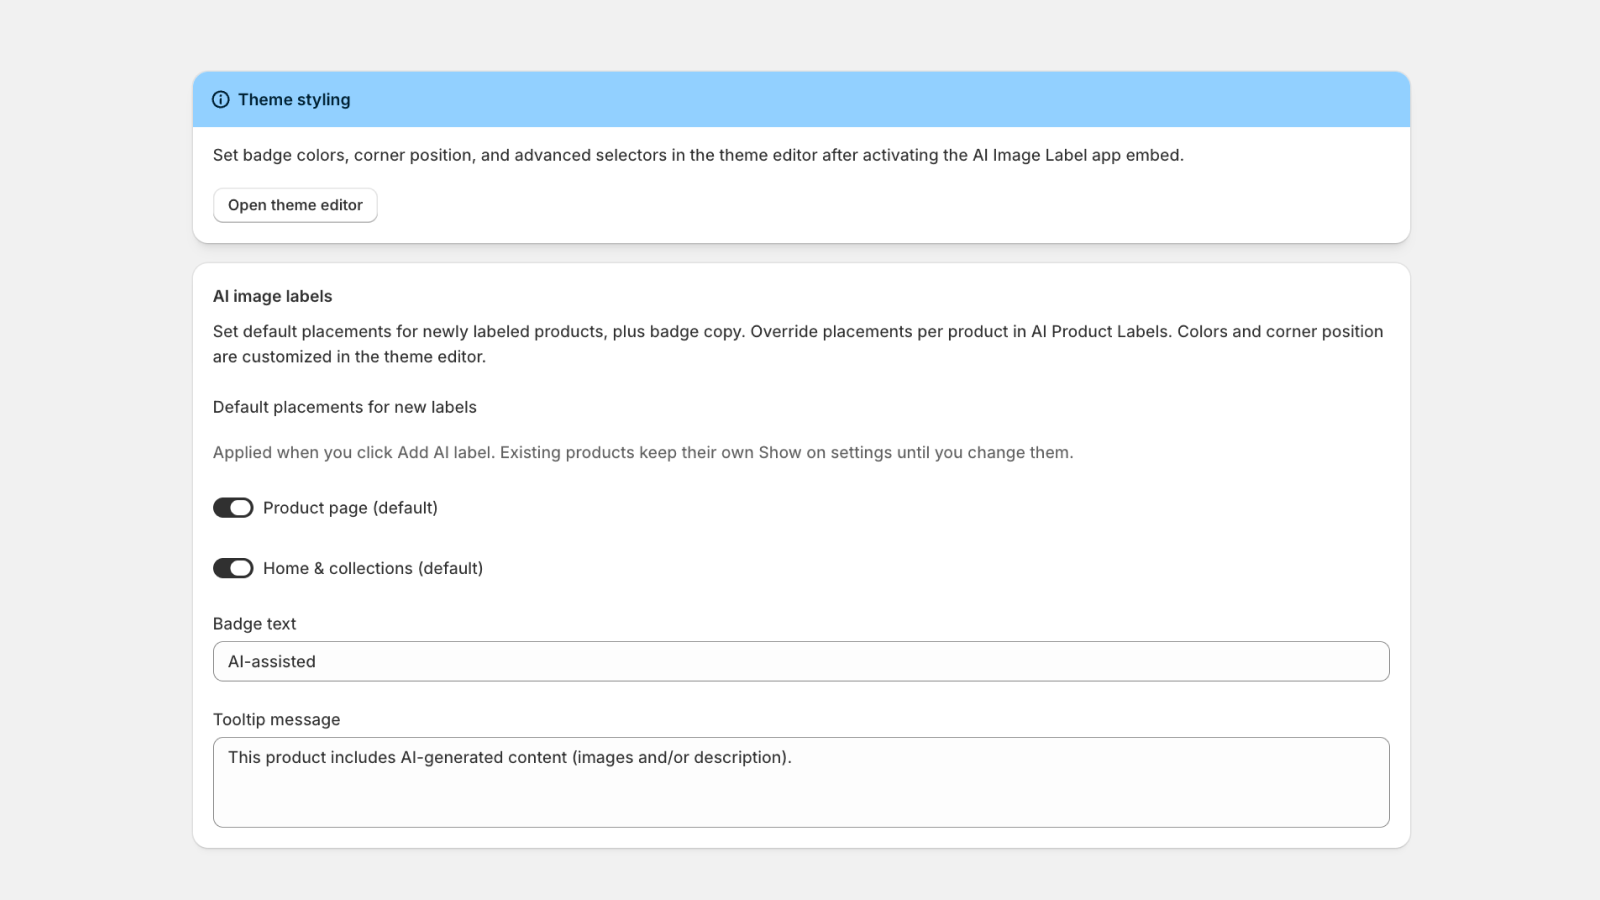This screenshot has height=900, width=1600.
Task: Click the info icon beside Theme styling
Action: point(221,100)
